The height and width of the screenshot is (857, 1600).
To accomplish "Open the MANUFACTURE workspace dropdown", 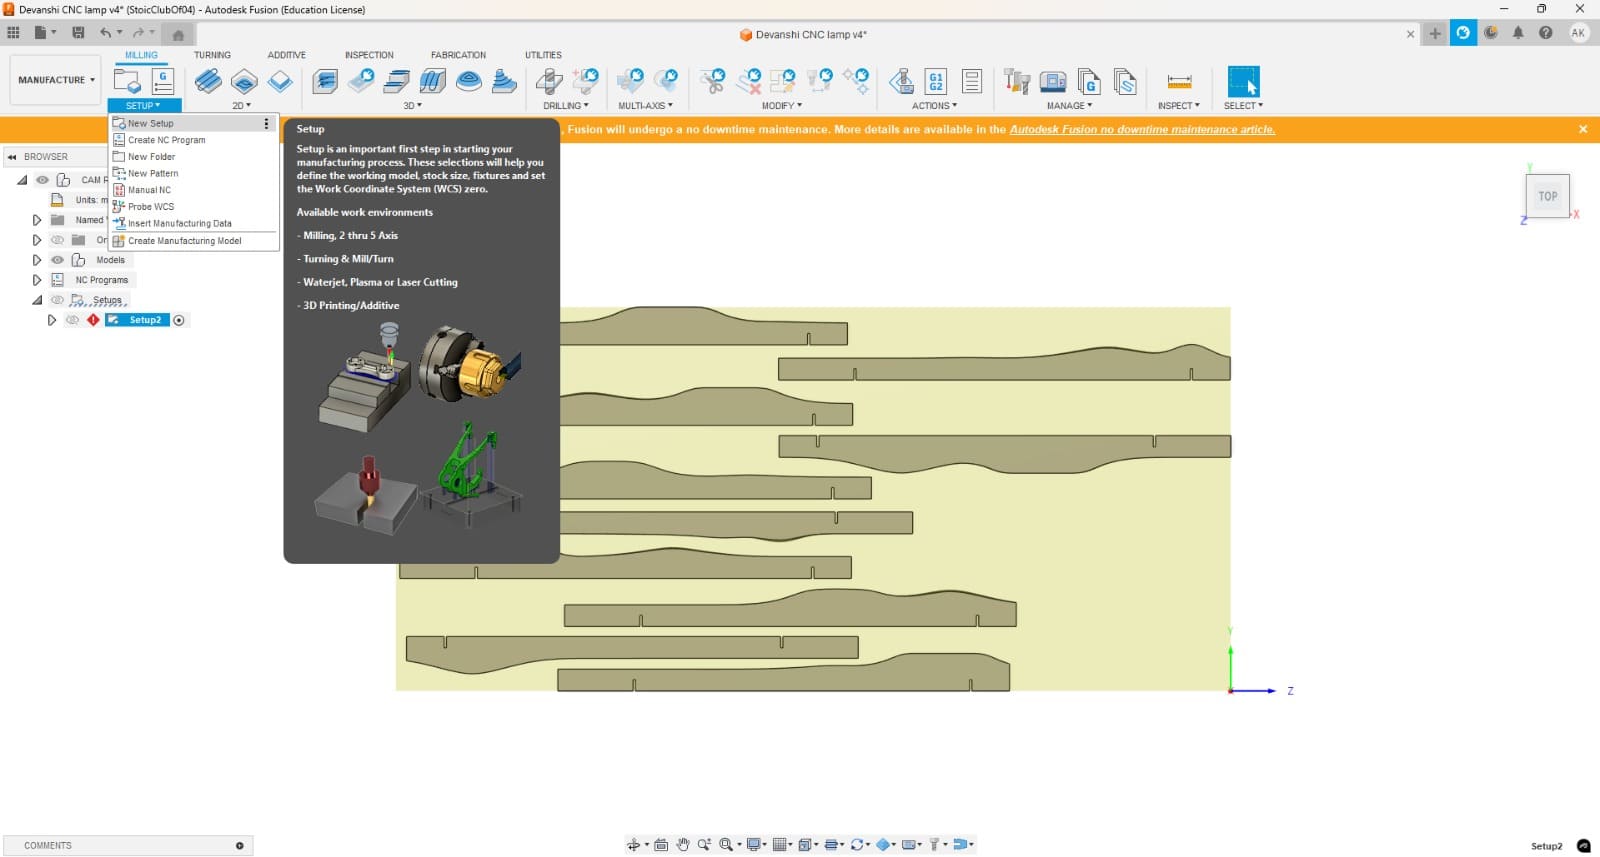I will click(56, 80).
